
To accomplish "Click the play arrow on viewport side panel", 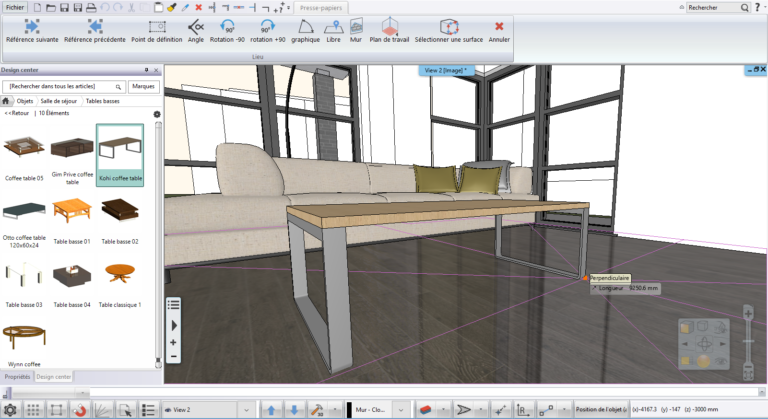I will (x=174, y=325).
